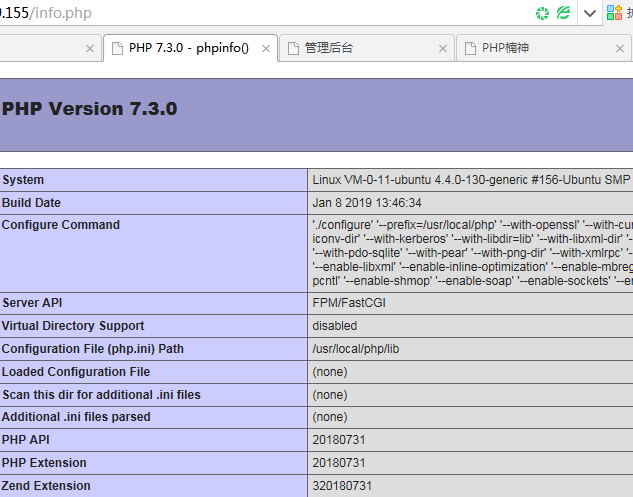Click the green refresh circle icon in address bar
This screenshot has height=497, width=633.
[x=542, y=13]
